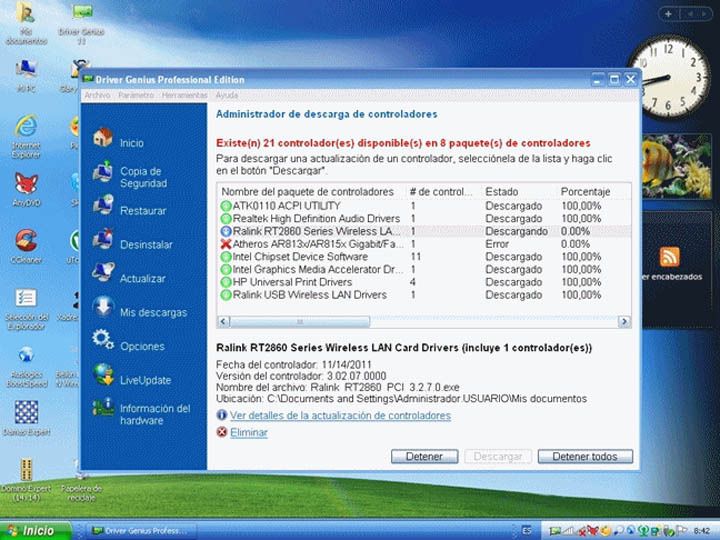Screen dimensions: 720x540
Task: Select the ATK0110 ACPI UTILITY row
Action: coord(424,206)
